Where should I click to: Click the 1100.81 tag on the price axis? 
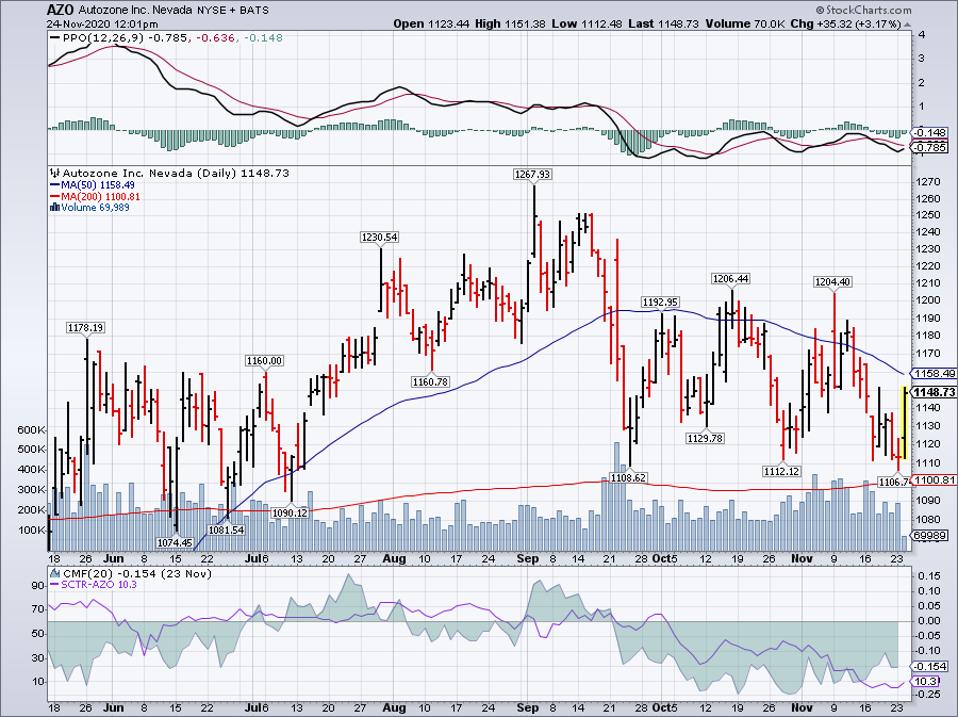pyautogui.click(x=934, y=481)
